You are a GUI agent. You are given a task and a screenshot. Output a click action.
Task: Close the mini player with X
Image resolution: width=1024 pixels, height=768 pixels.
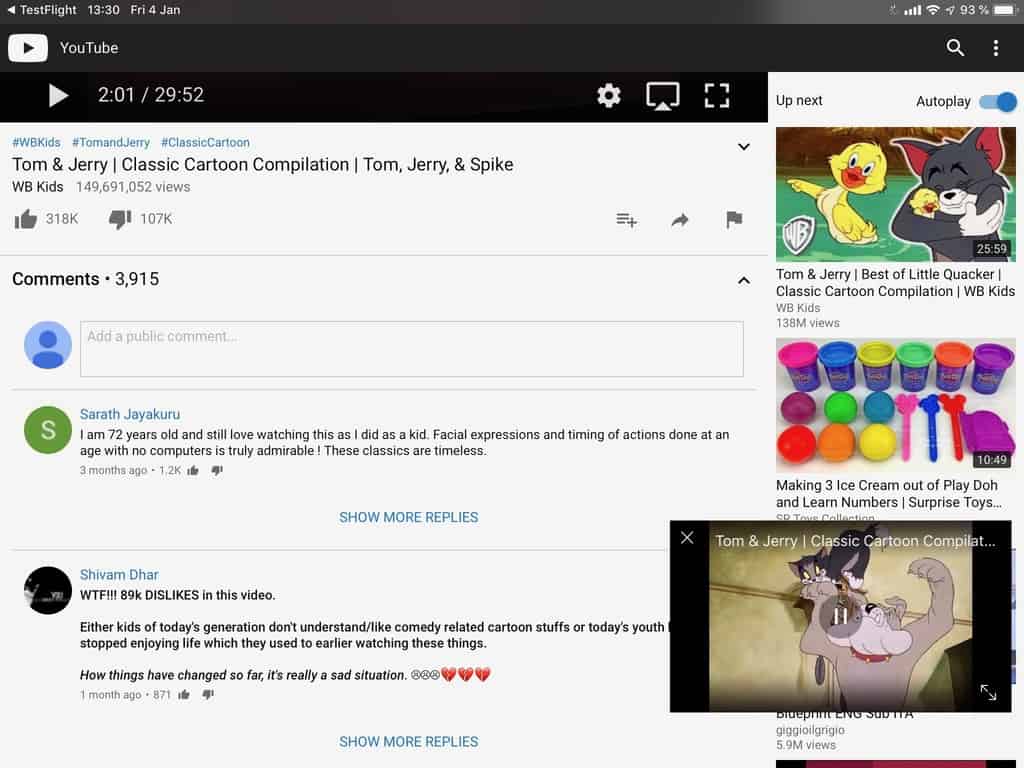pos(687,537)
